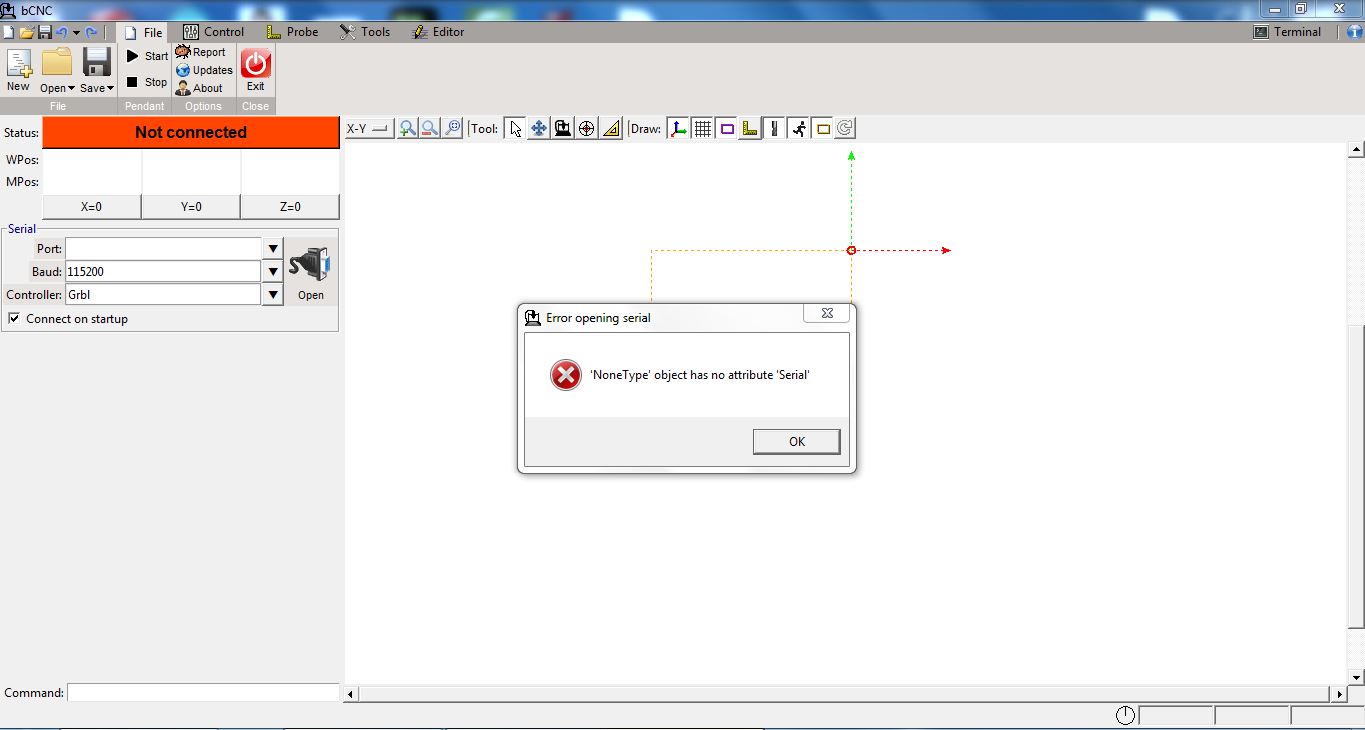The height and width of the screenshot is (730, 1365).
Task: Click horizontal scrollbar left arrow
Action: point(351,694)
